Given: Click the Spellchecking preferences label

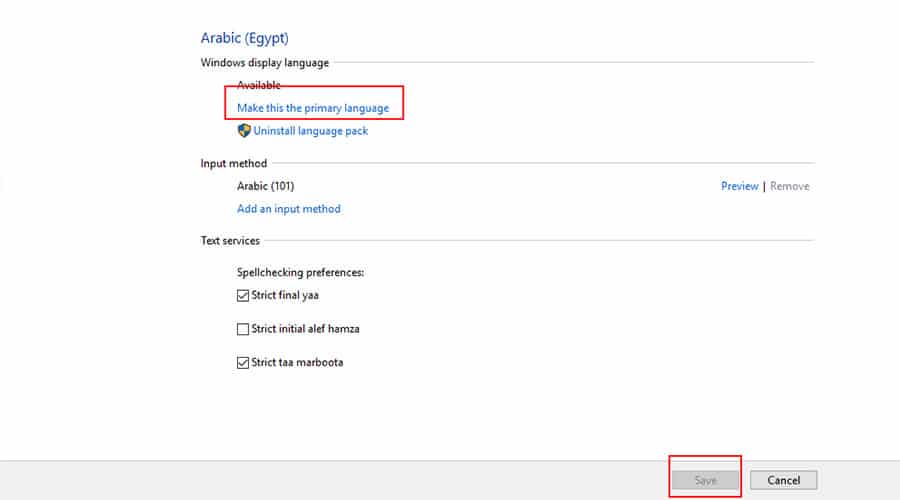Looking at the screenshot, I should 300,271.
